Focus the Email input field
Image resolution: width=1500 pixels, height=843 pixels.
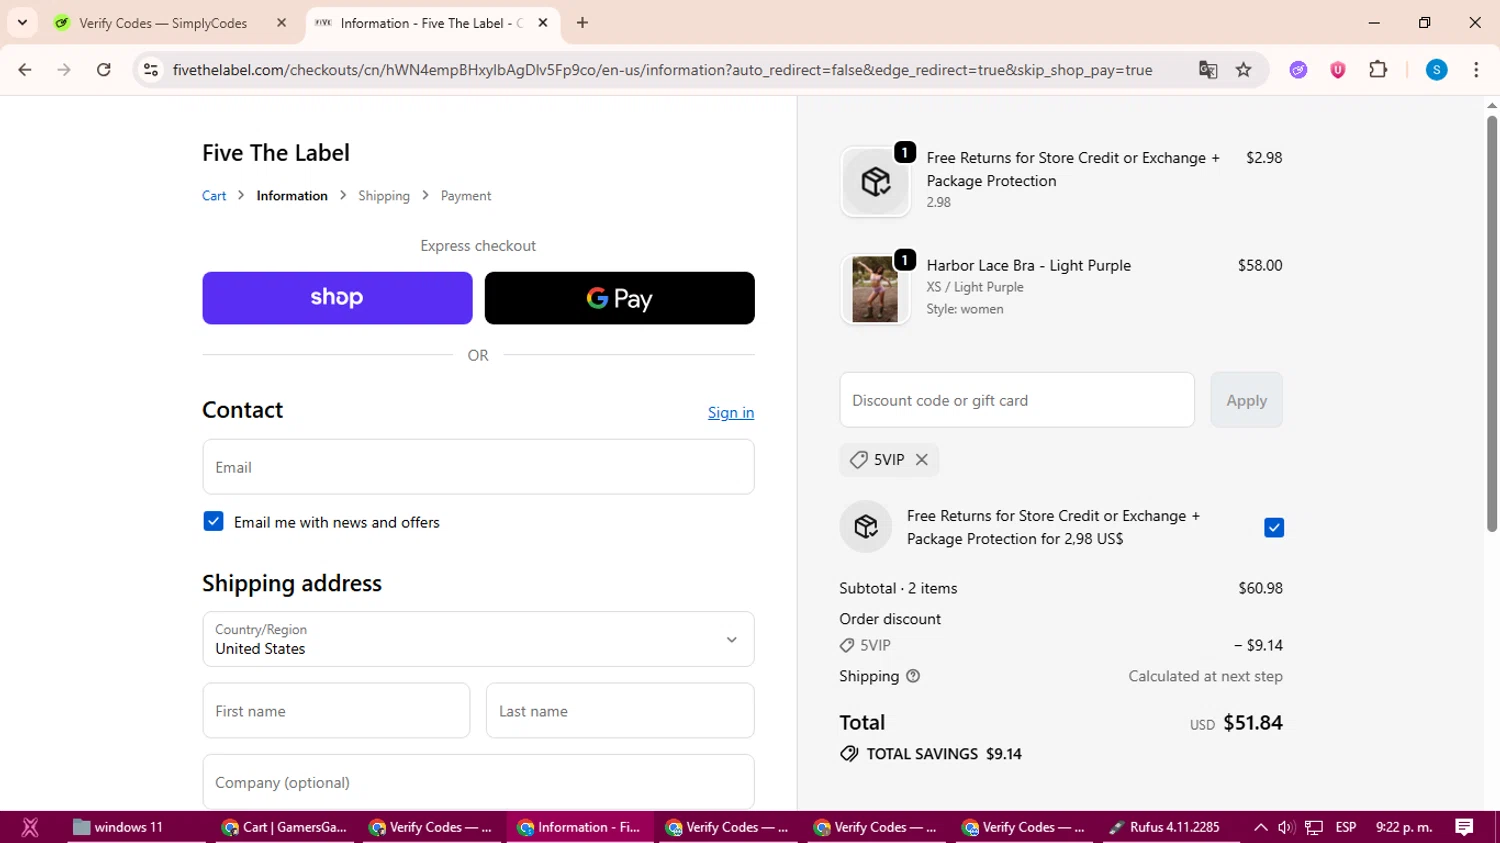(478, 467)
